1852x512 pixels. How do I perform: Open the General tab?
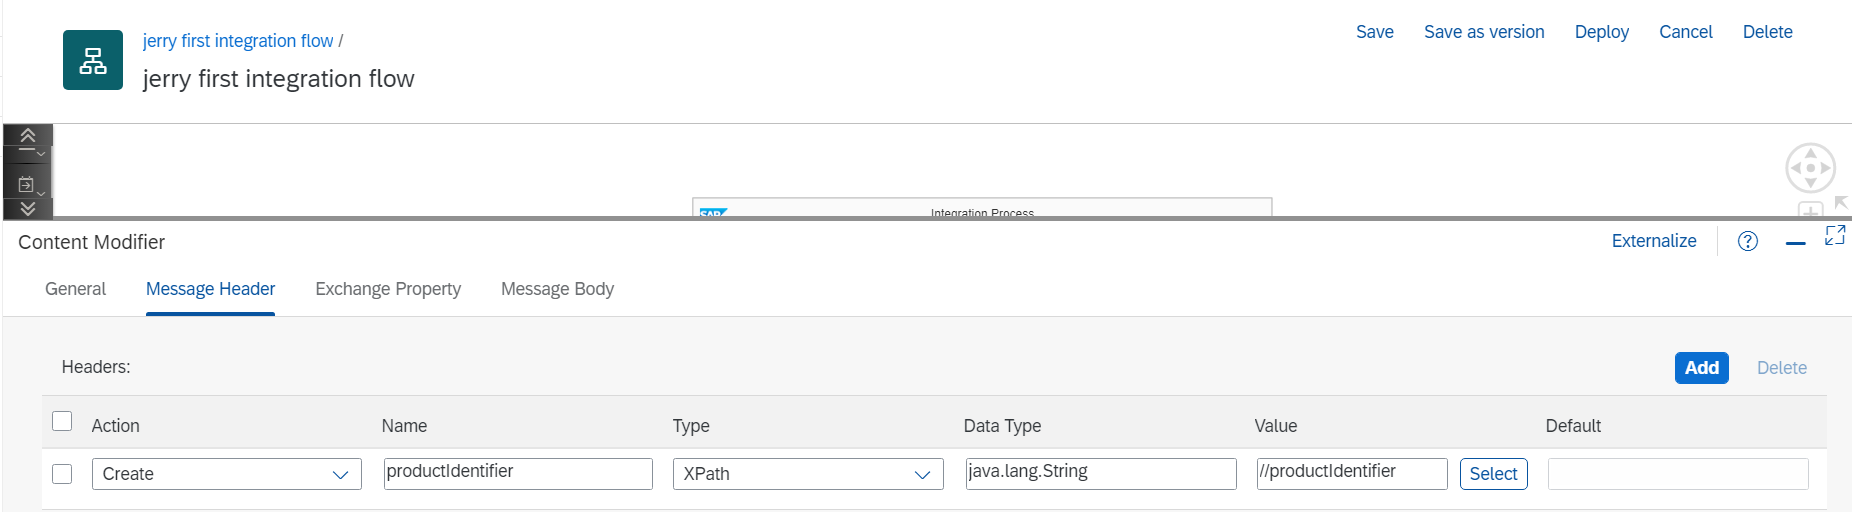(x=75, y=289)
